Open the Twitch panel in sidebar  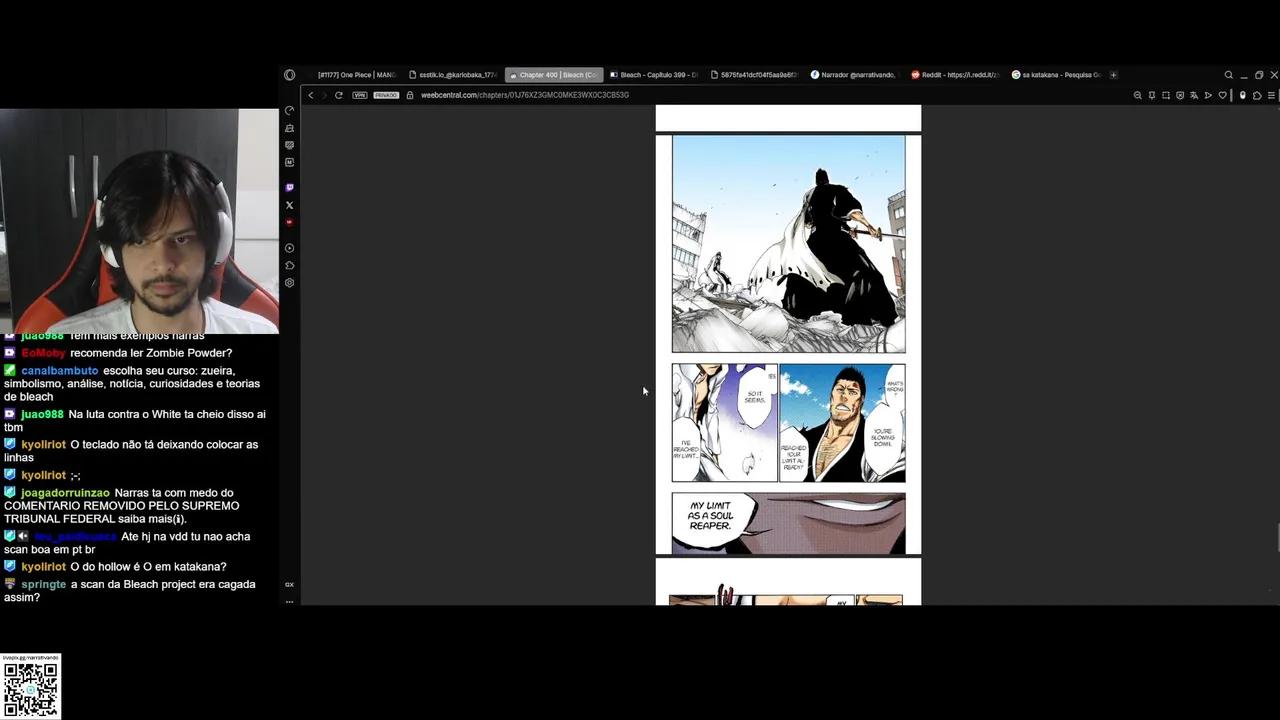coord(289,188)
